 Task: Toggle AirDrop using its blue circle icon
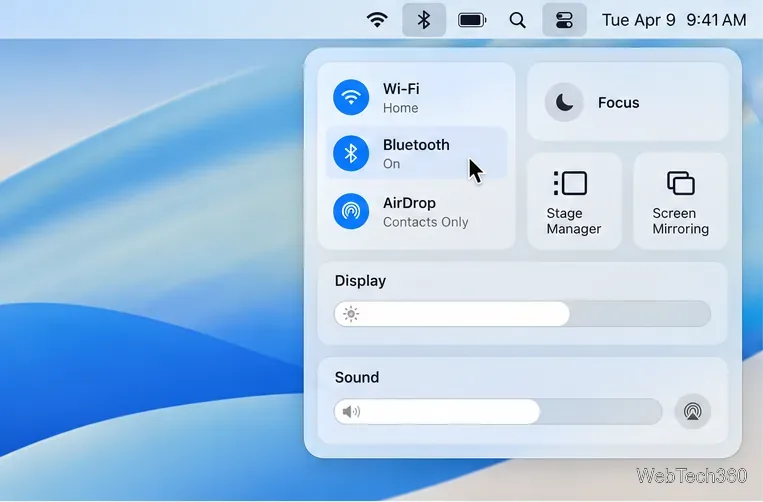point(351,211)
